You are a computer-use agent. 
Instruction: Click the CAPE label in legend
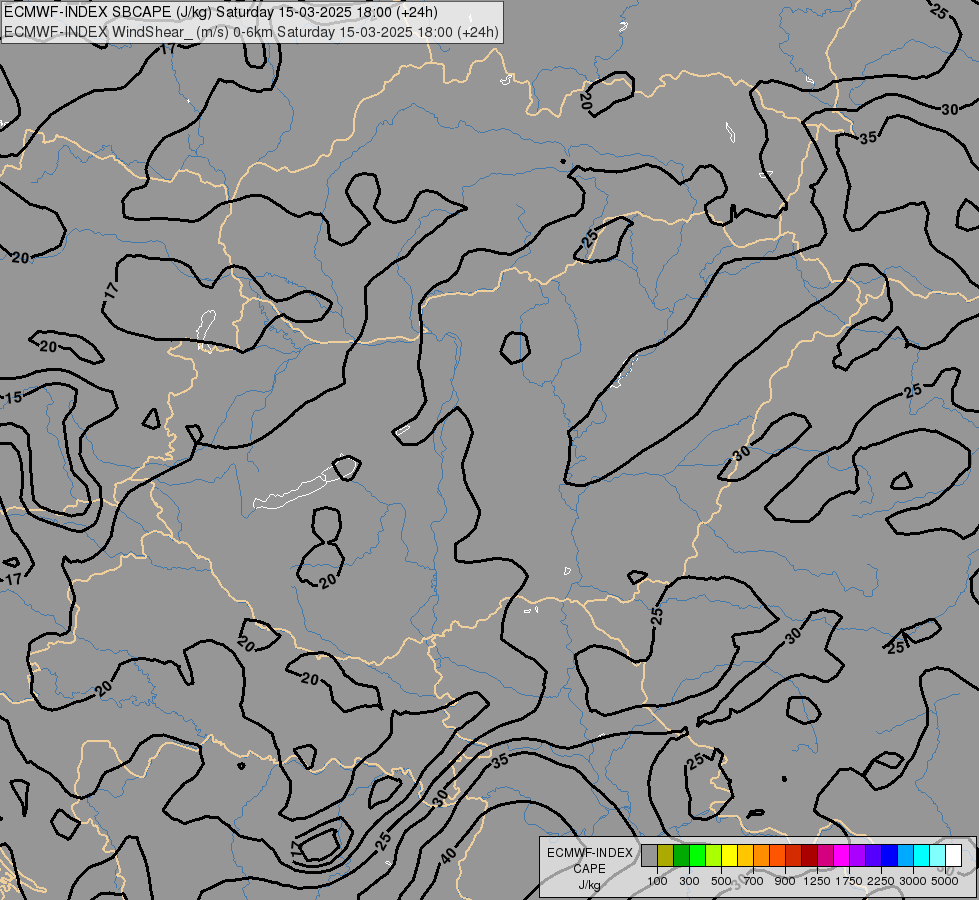point(589,869)
